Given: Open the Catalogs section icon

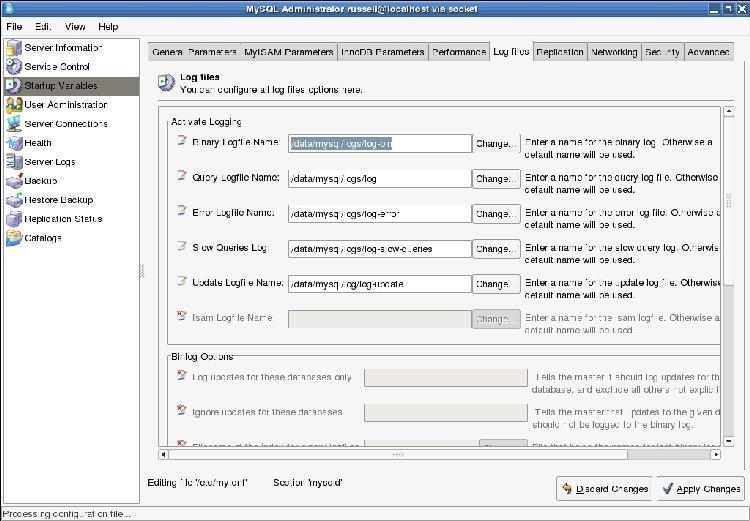Looking at the screenshot, I should click(x=14, y=238).
